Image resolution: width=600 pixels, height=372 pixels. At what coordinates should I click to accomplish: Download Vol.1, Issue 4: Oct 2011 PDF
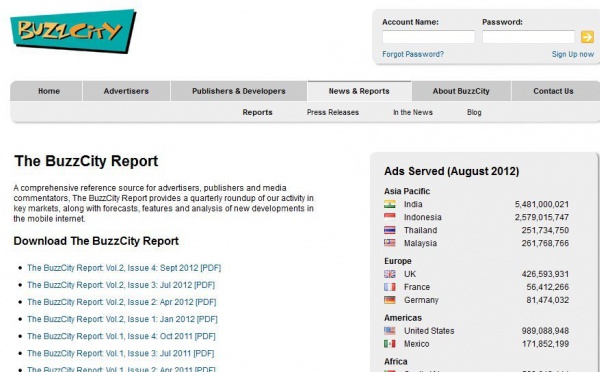[x=121, y=336]
